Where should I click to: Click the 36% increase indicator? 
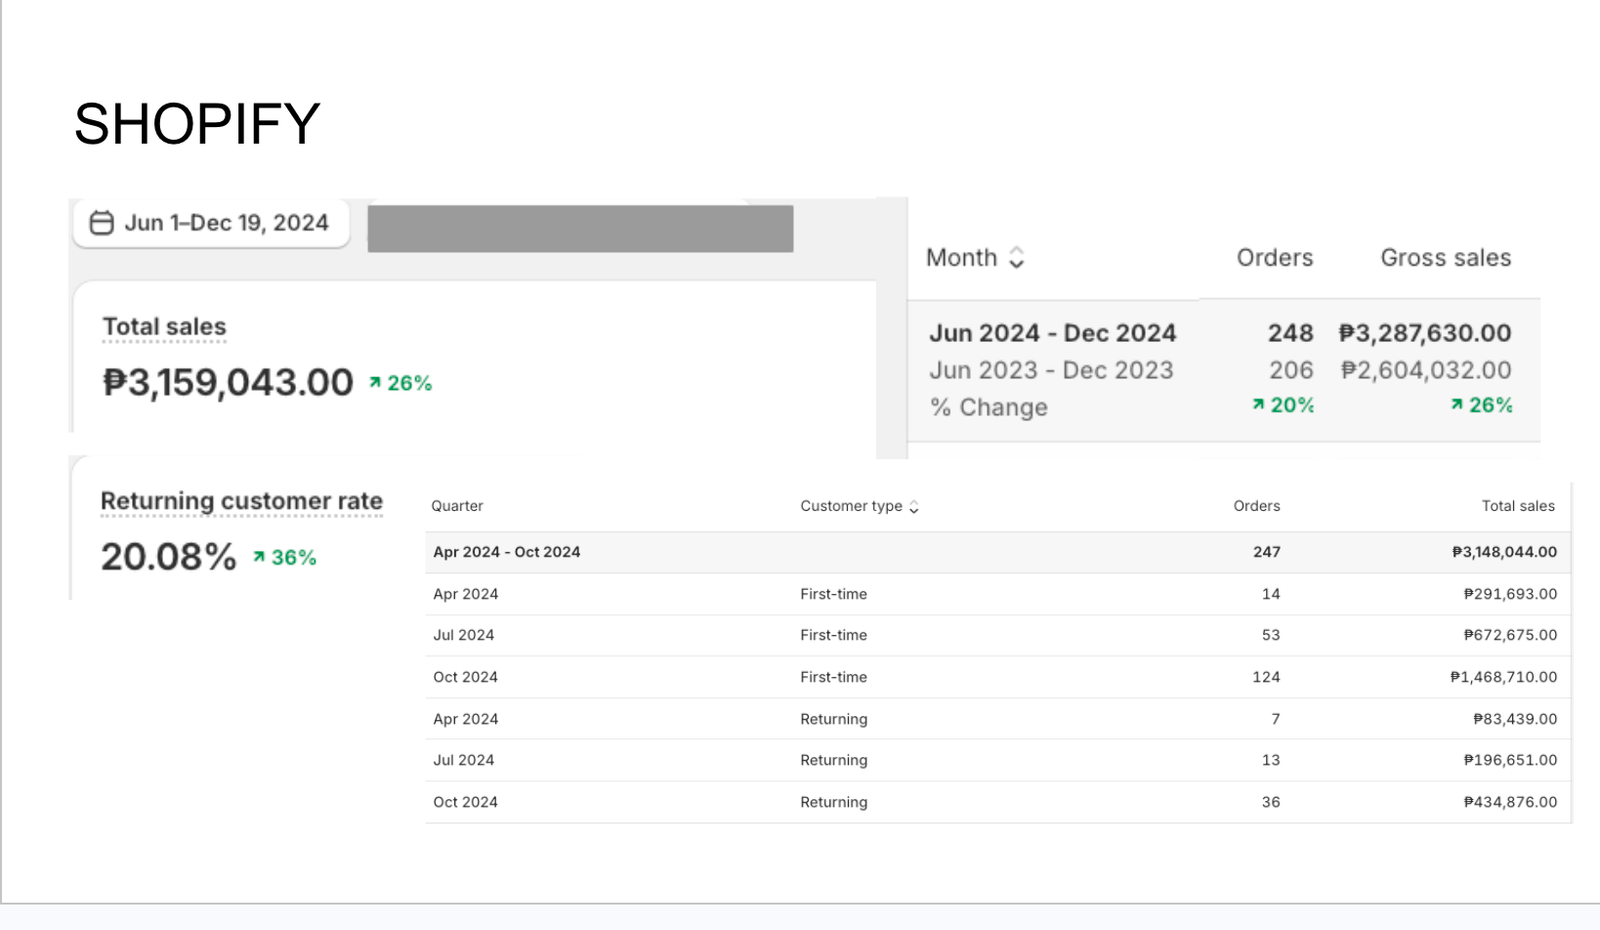[284, 558]
